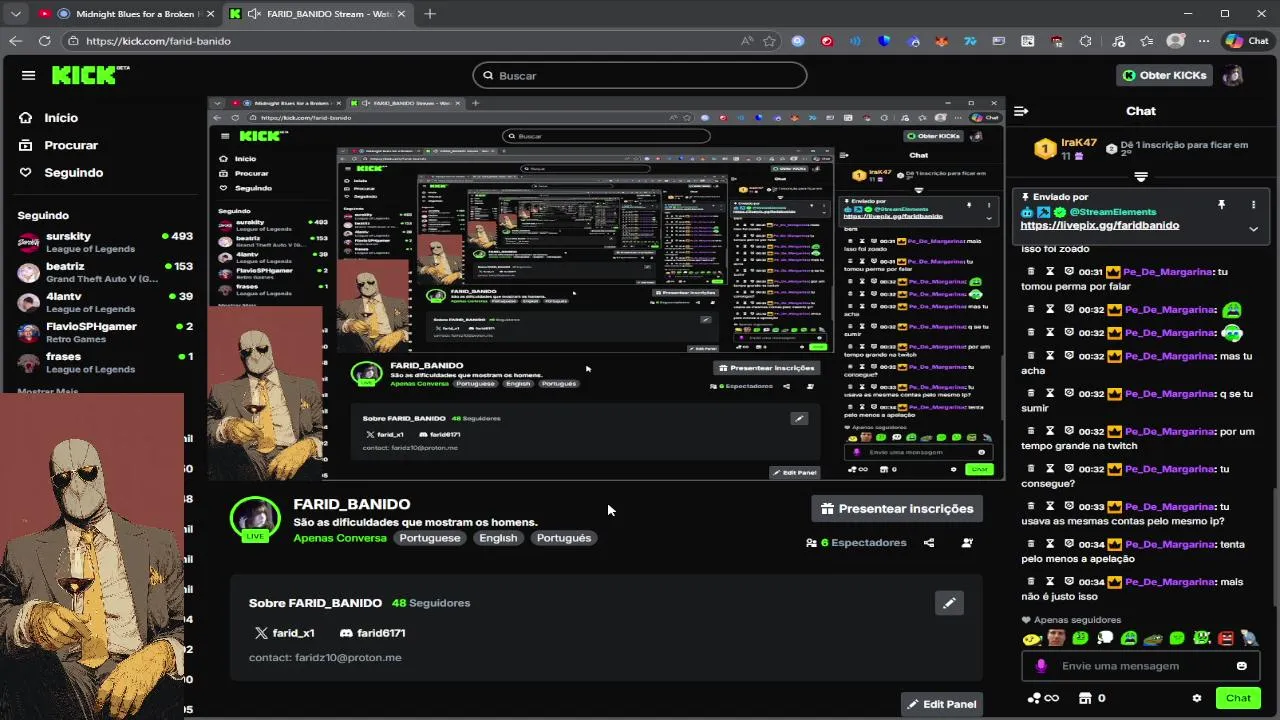The image size is (1280, 720).
Task: Add this page to favorites star
Action: (769, 41)
